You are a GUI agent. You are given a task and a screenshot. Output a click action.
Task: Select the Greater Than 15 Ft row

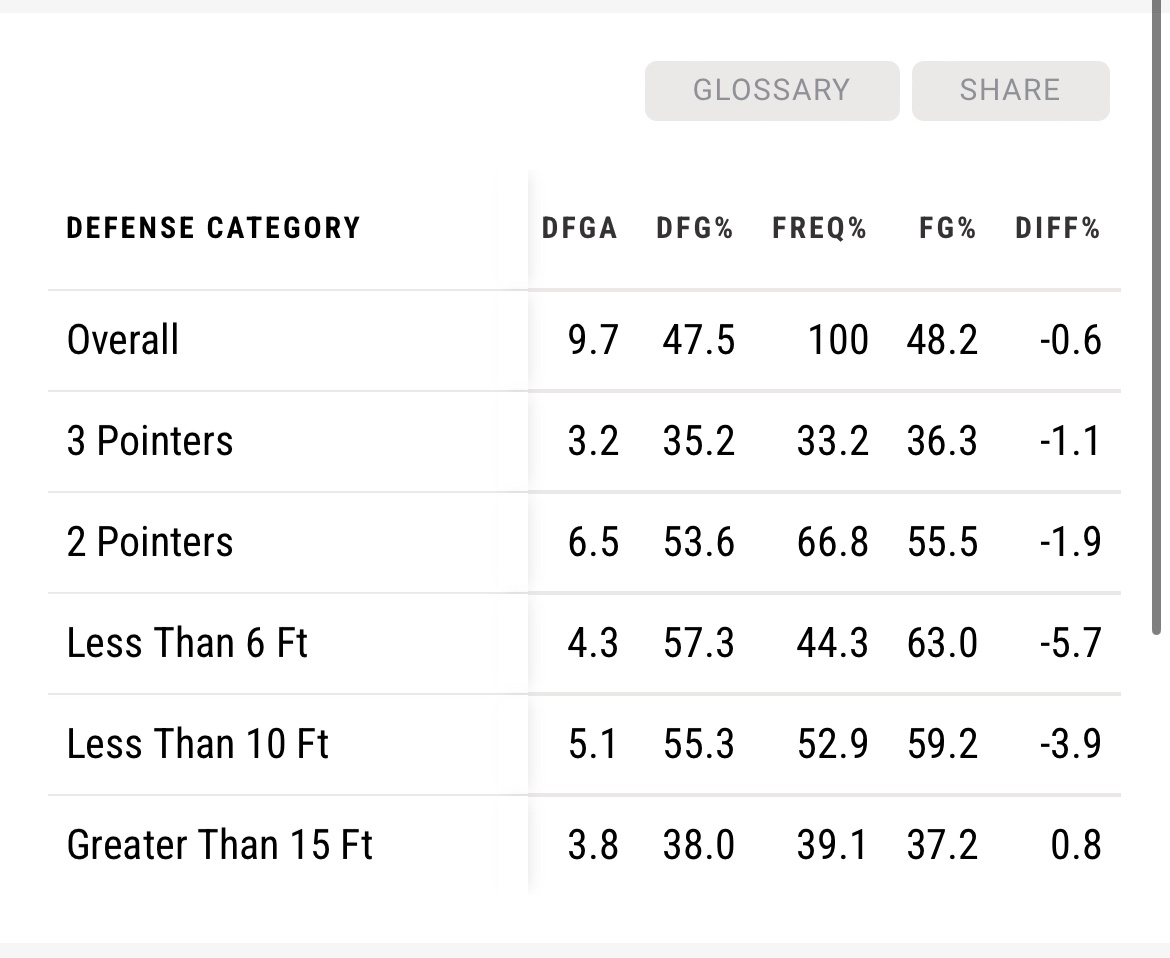click(220, 845)
